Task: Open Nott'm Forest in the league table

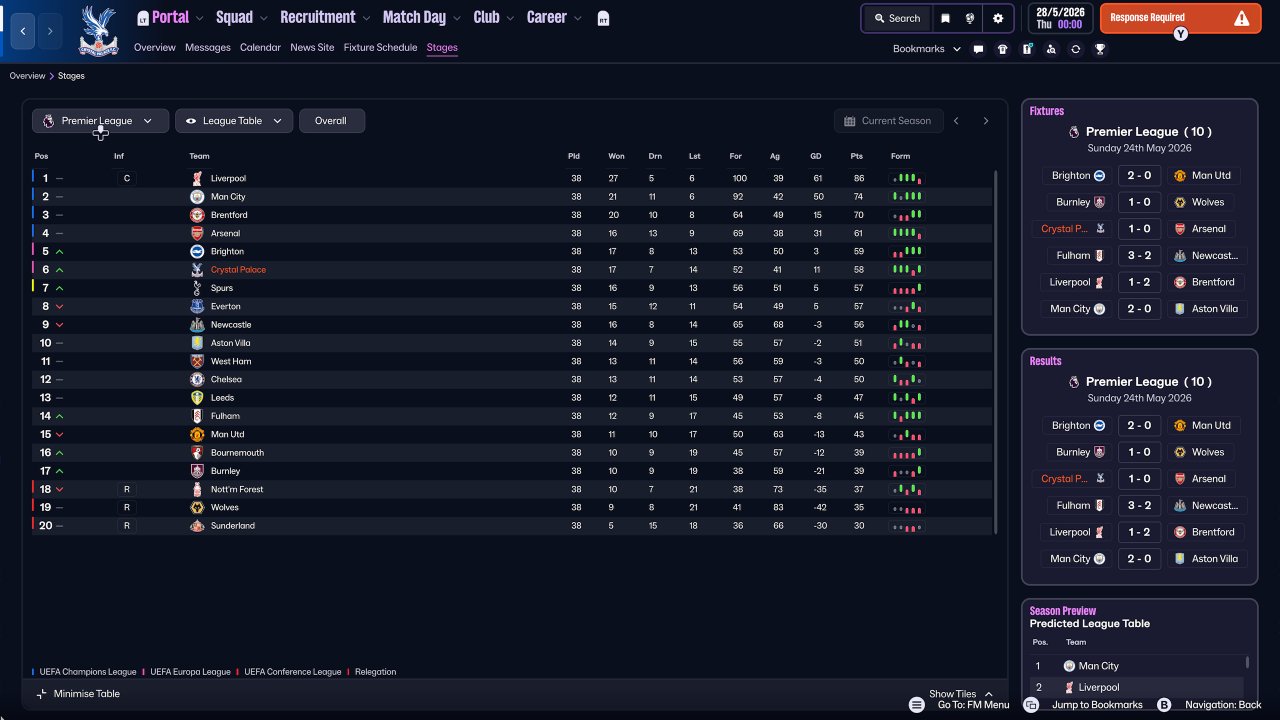Action: coord(237,490)
